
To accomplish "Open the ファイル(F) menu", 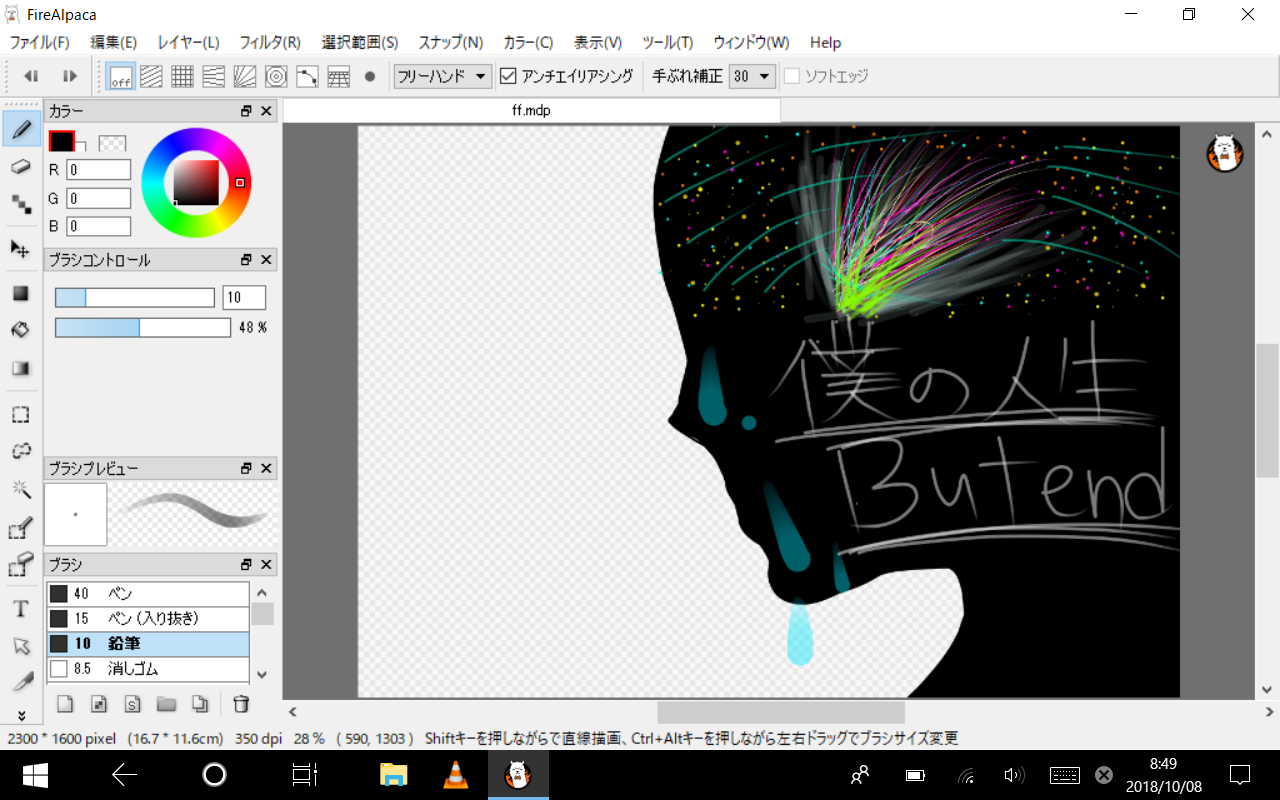I will [40, 43].
